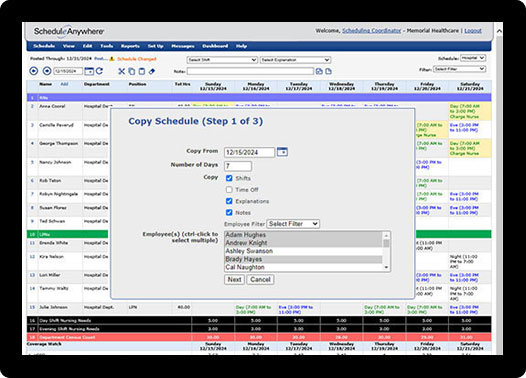Screen dimensions: 526x378
Task: Click the cut scissors icon
Action: (121, 71)
